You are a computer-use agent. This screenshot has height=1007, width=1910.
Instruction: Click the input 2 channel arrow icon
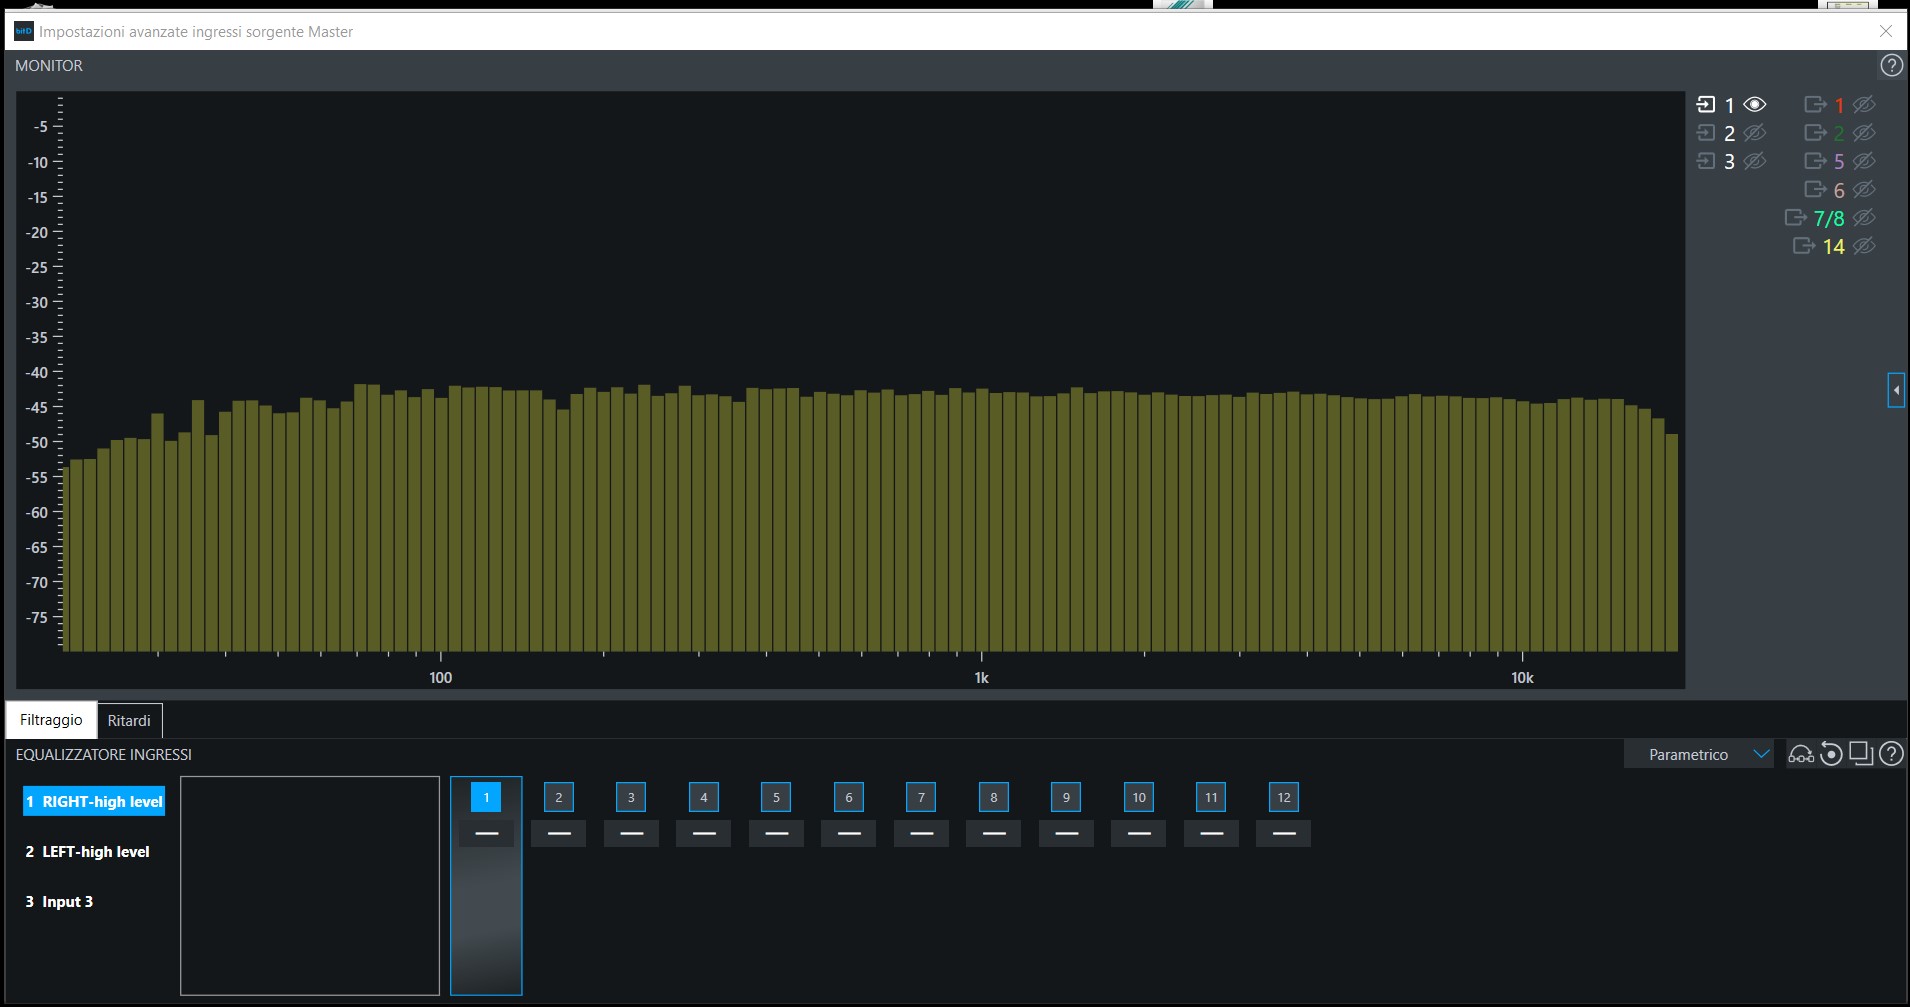(x=1706, y=132)
